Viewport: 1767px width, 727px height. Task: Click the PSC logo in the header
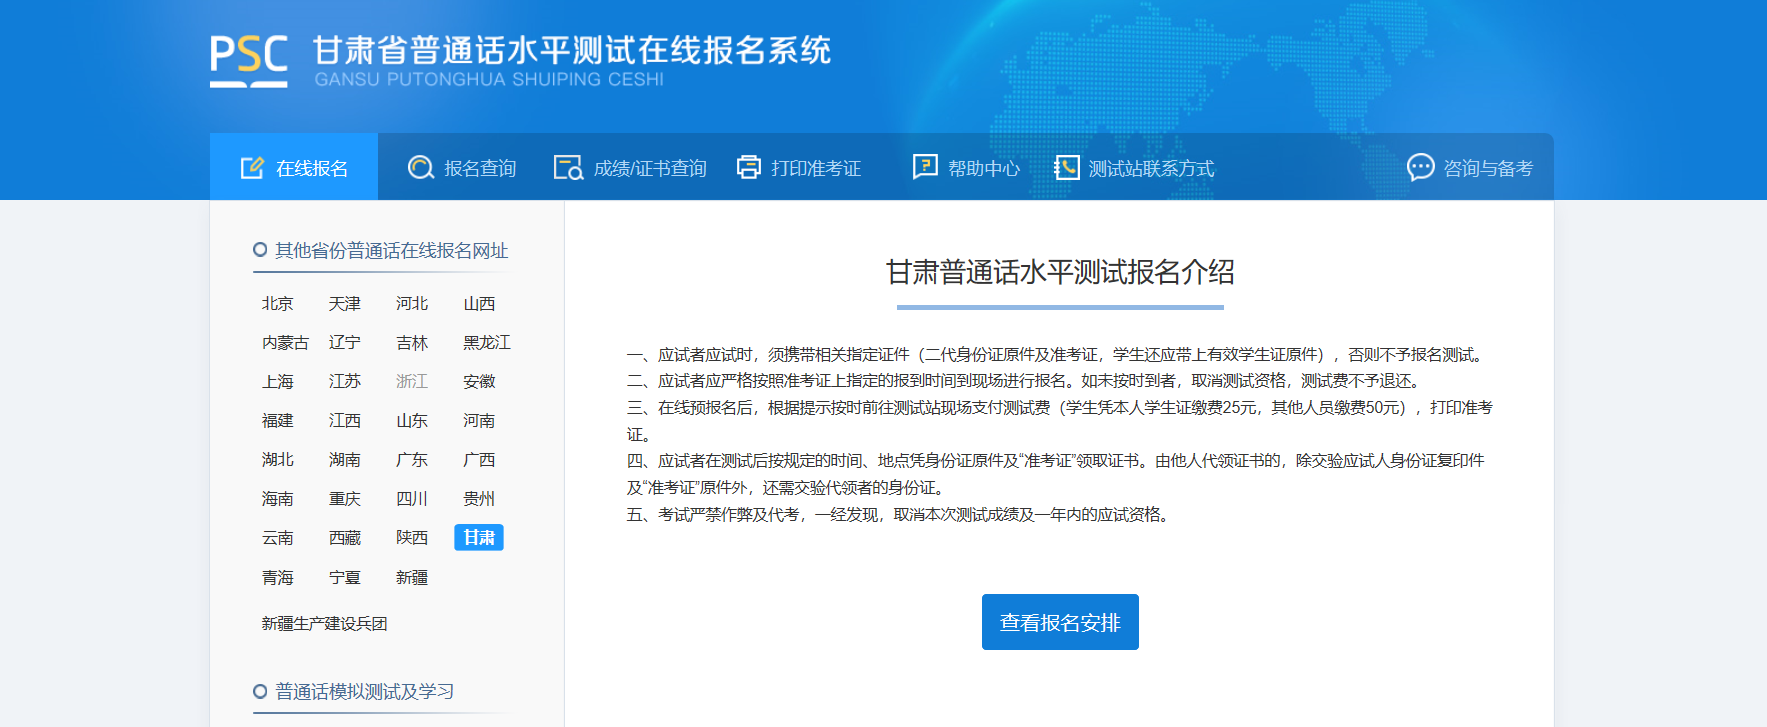249,61
